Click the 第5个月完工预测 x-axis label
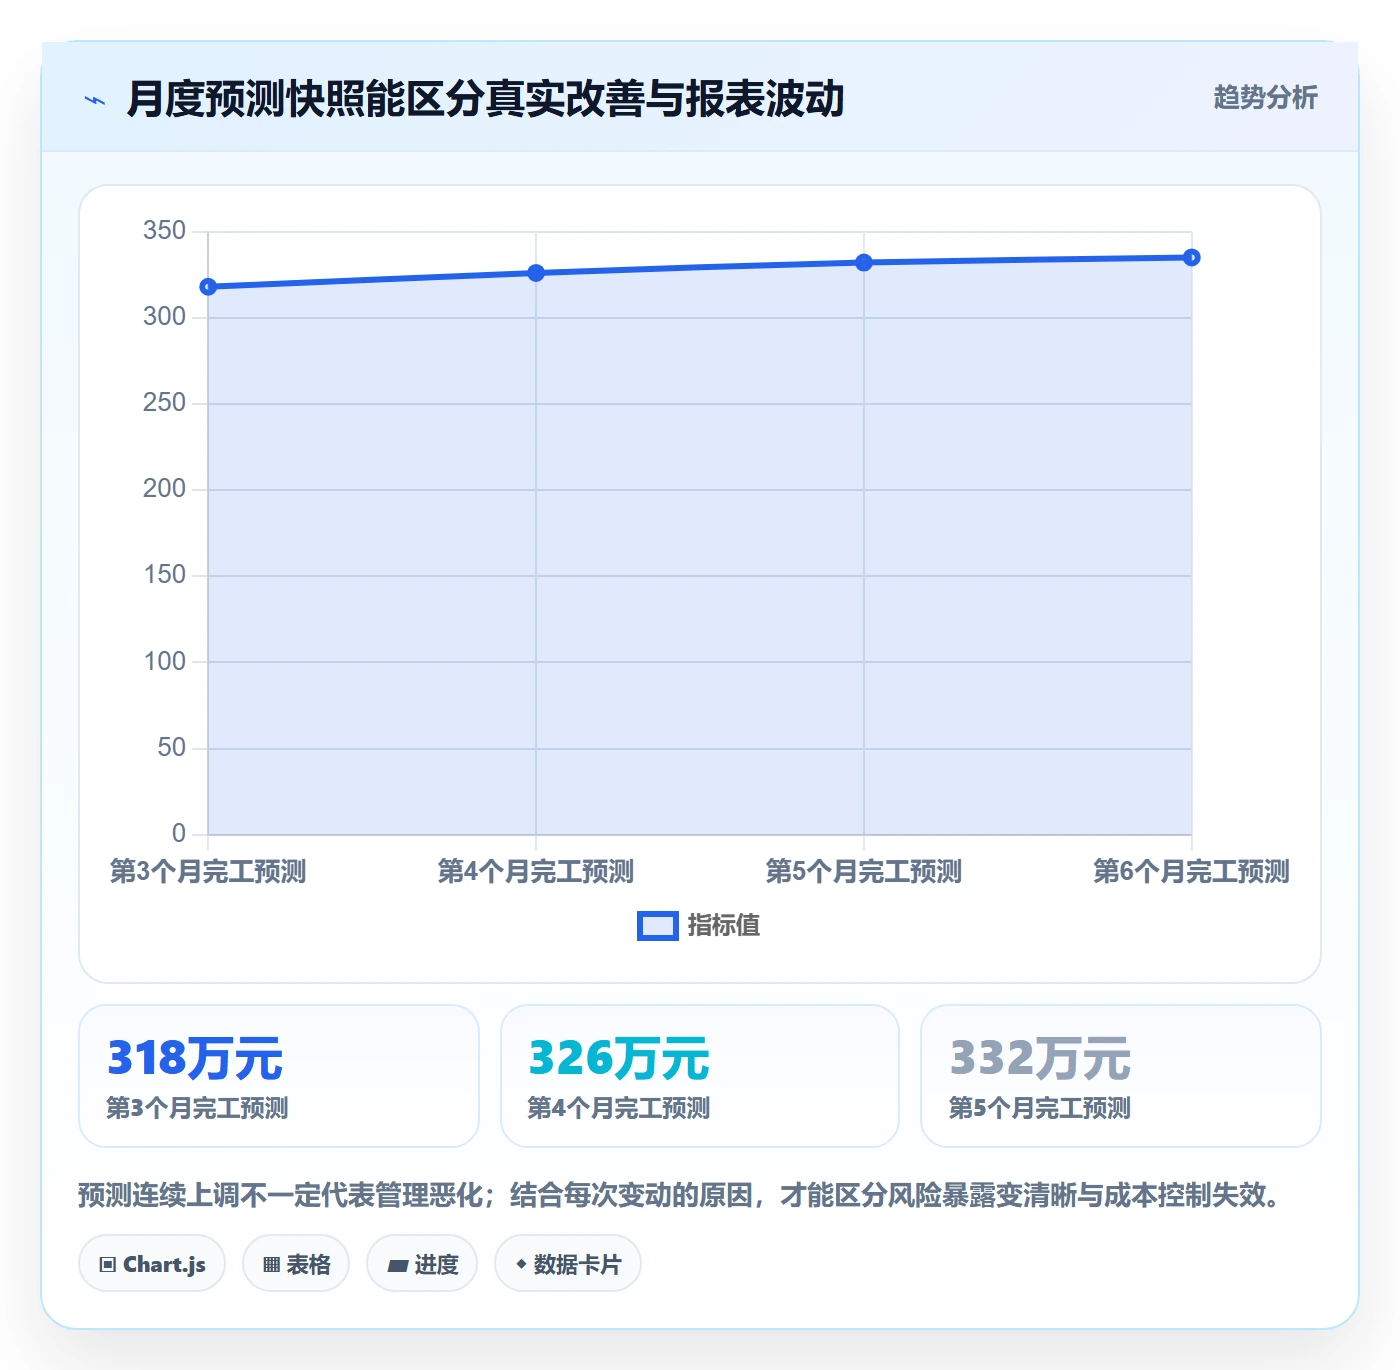 click(x=864, y=872)
